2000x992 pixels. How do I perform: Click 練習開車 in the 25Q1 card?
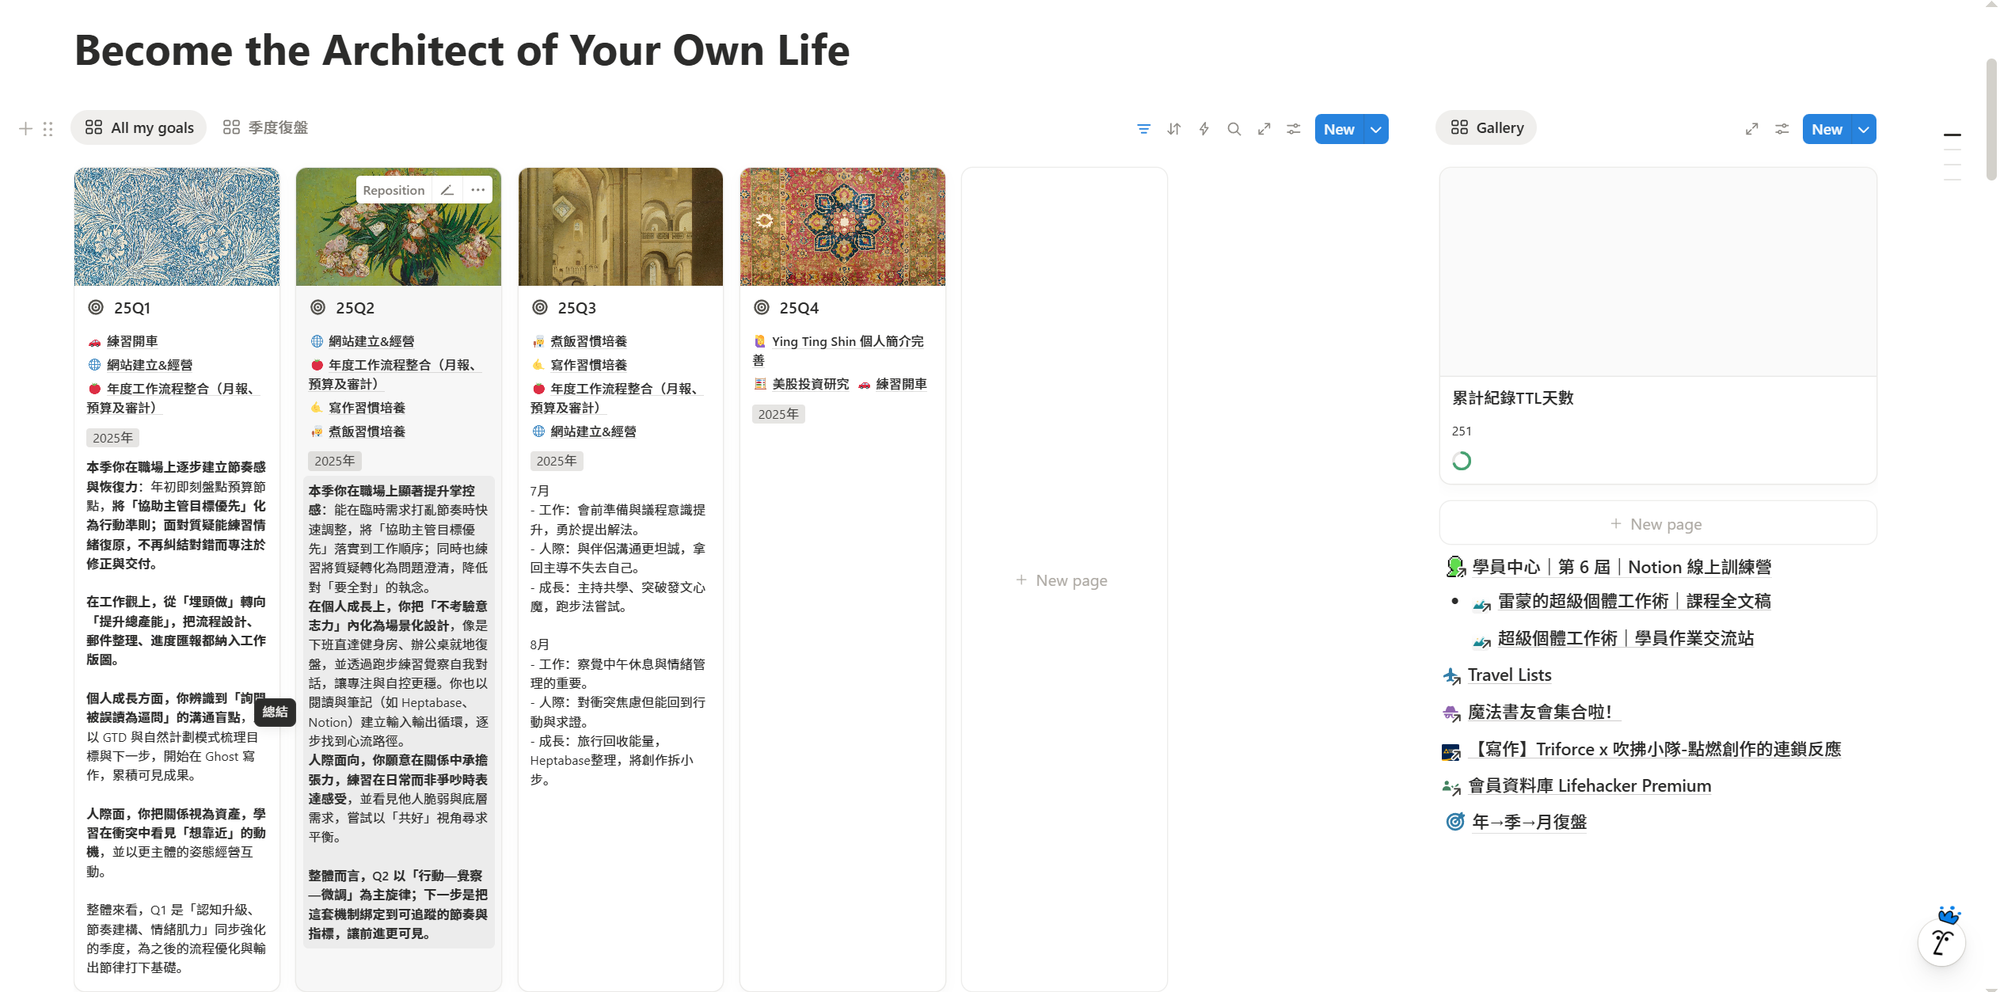point(123,341)
